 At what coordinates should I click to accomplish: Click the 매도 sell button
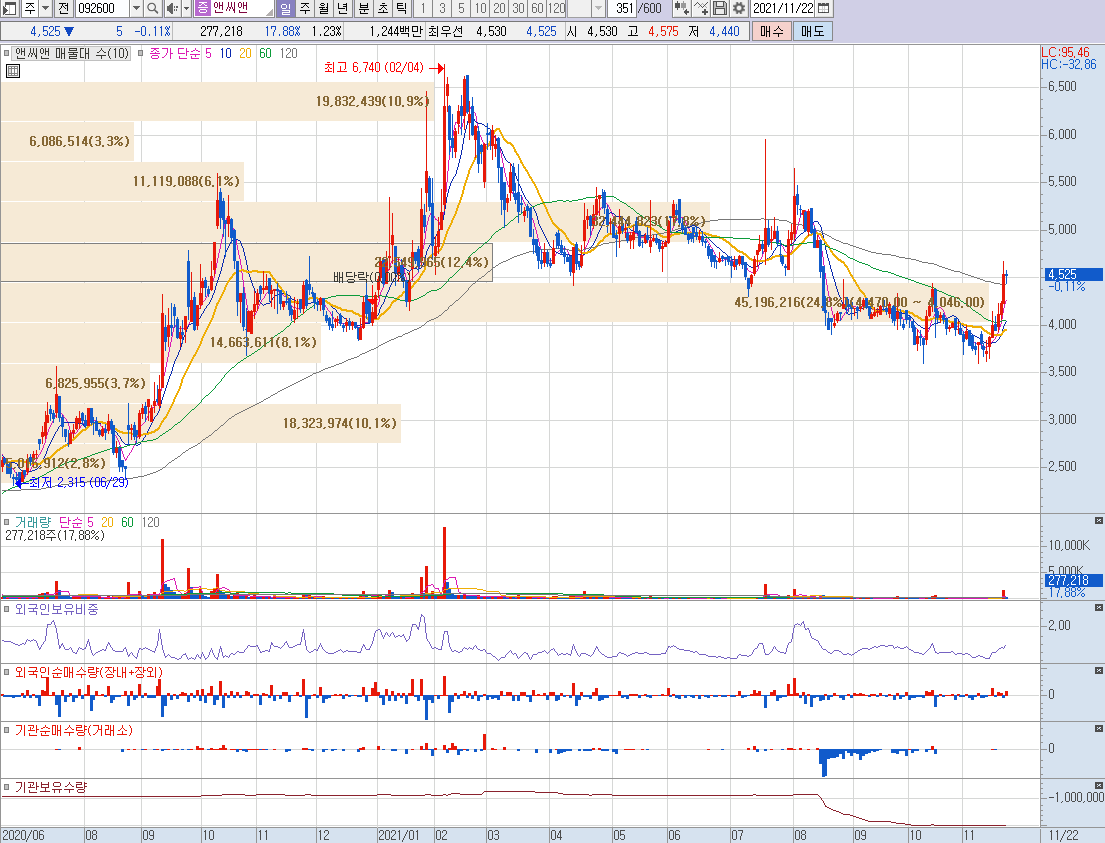click(813, 31)
